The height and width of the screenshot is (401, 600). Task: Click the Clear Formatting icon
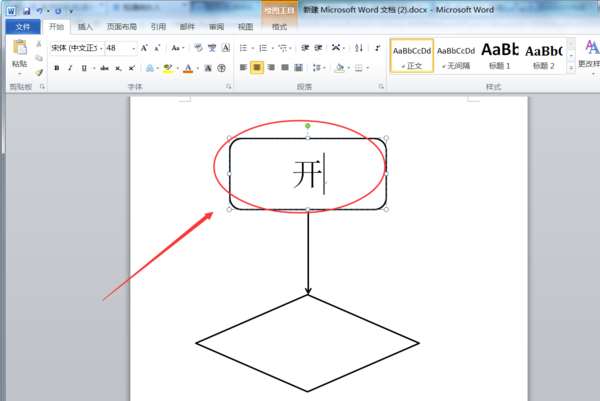pyautogui.click(x=198, y=48)
